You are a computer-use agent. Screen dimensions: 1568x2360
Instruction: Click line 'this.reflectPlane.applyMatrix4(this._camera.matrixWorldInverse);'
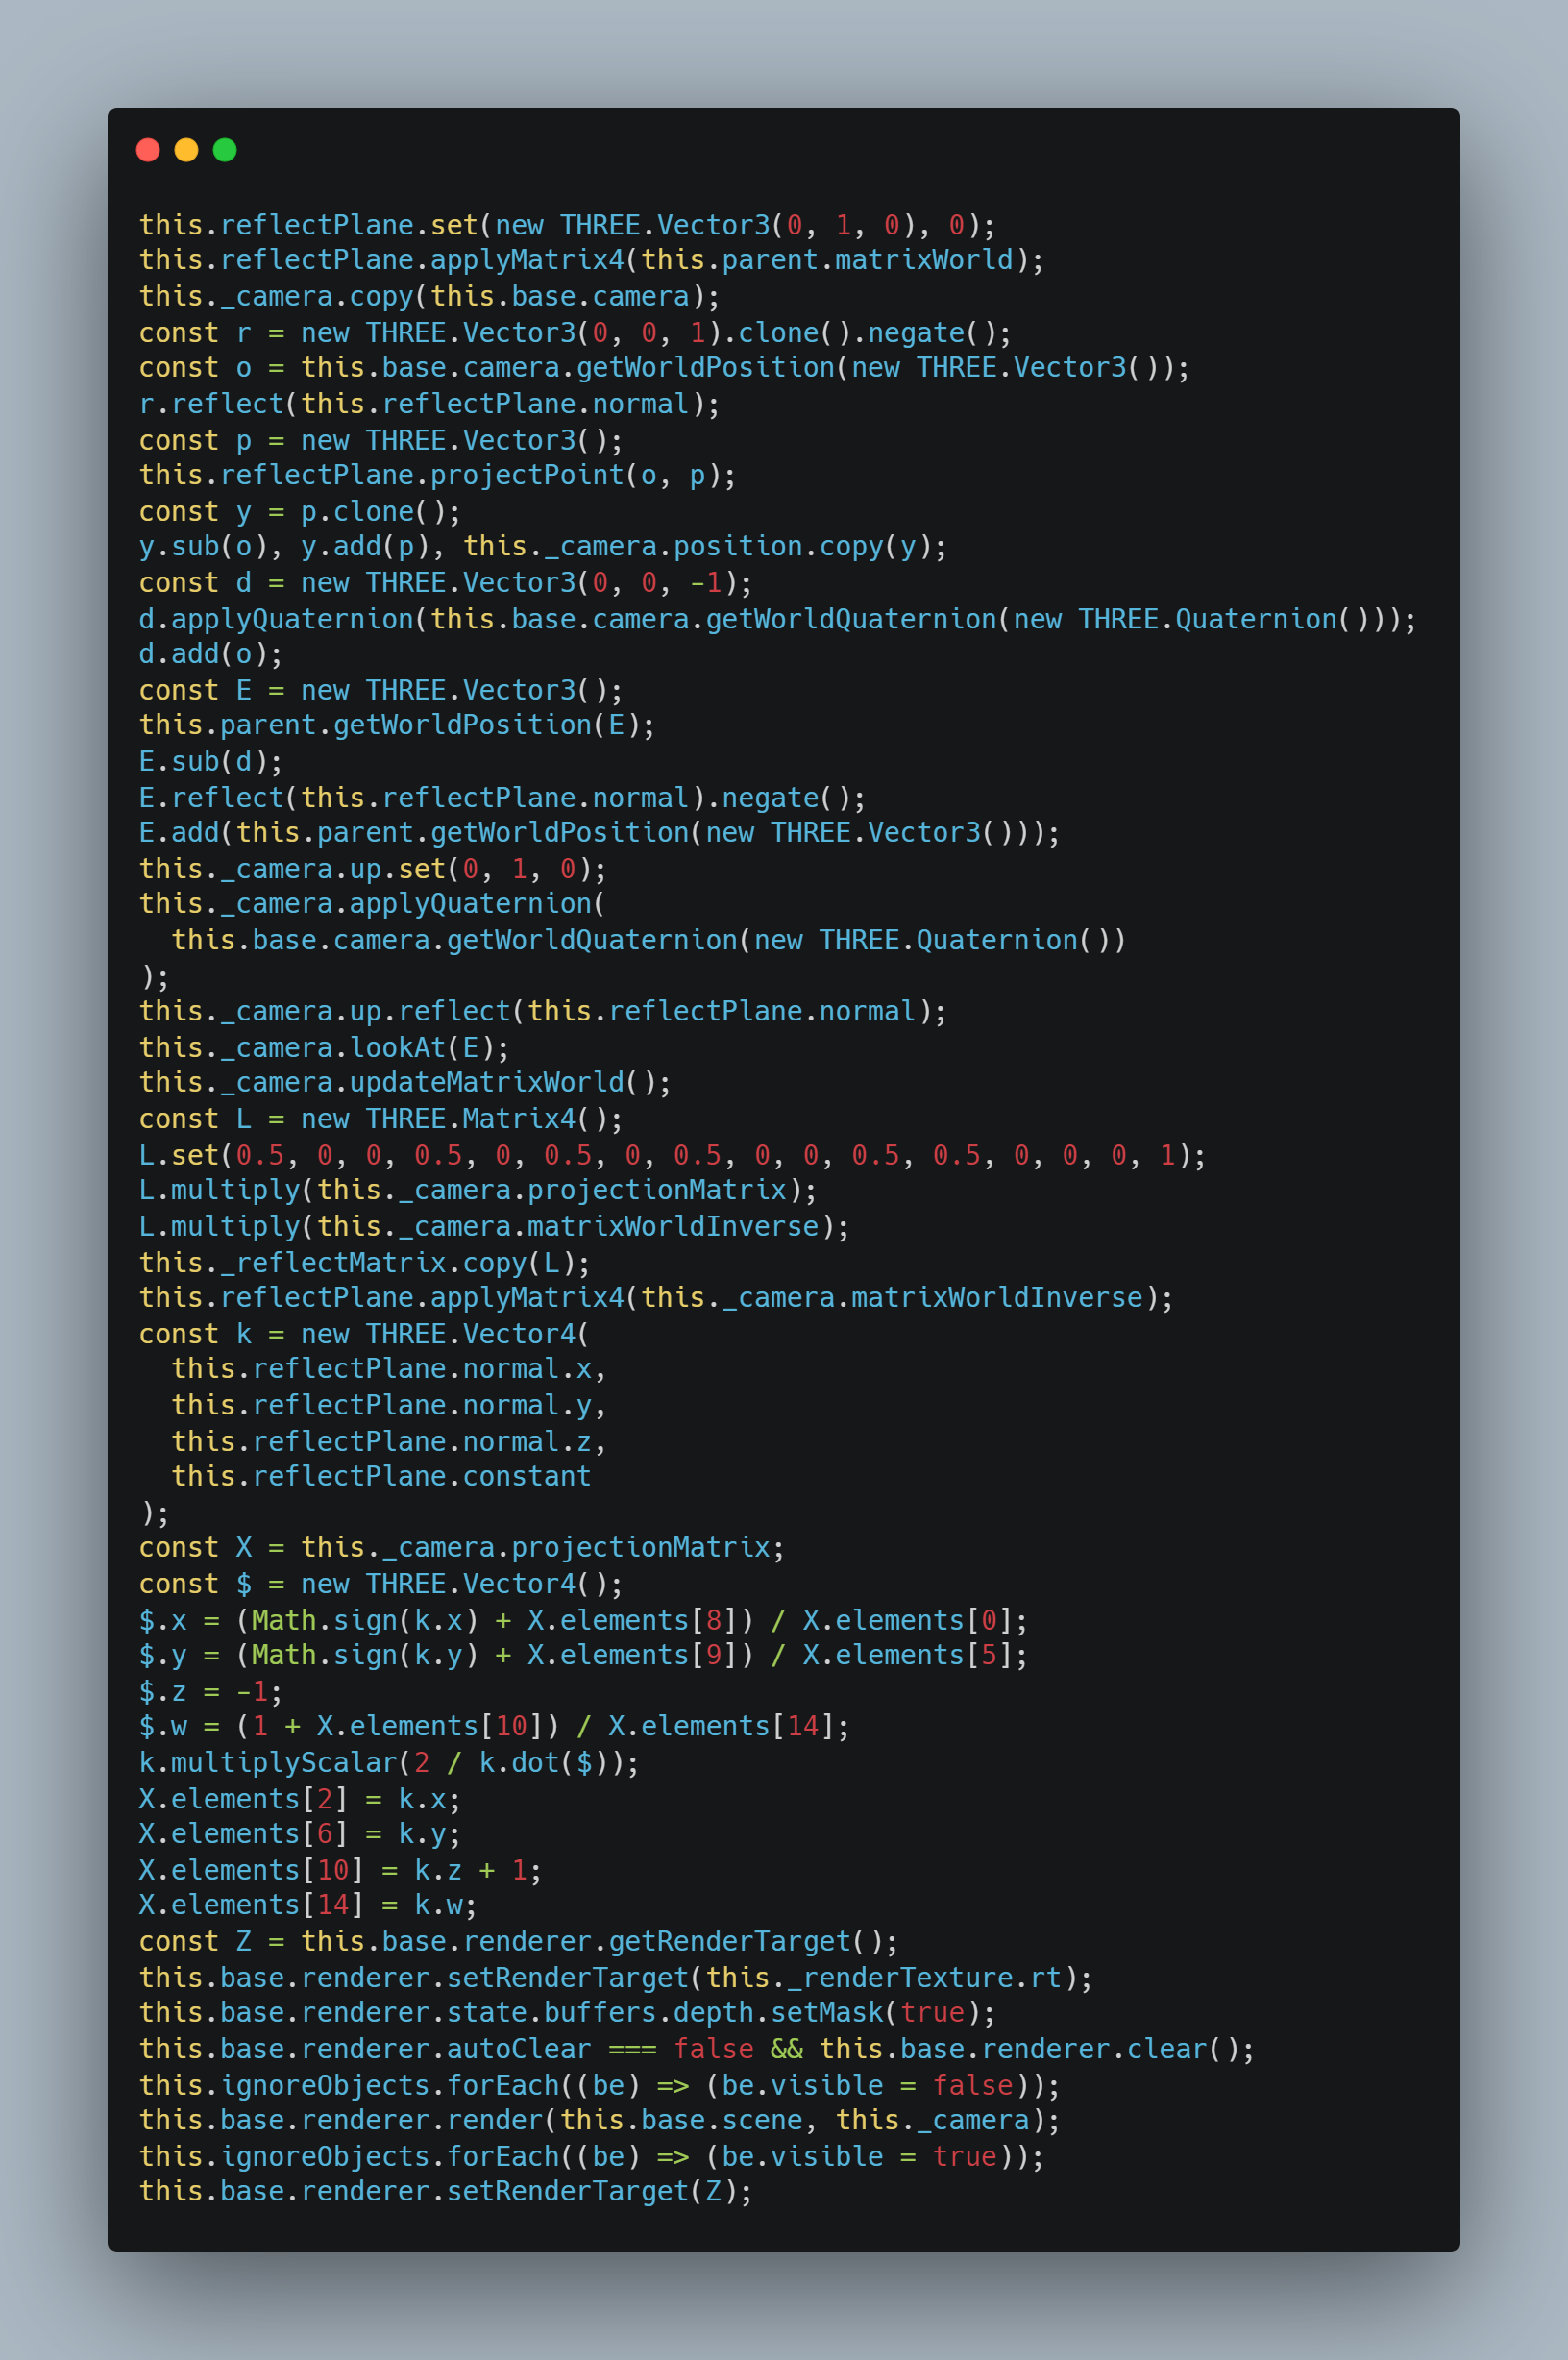click(656, 1298)
